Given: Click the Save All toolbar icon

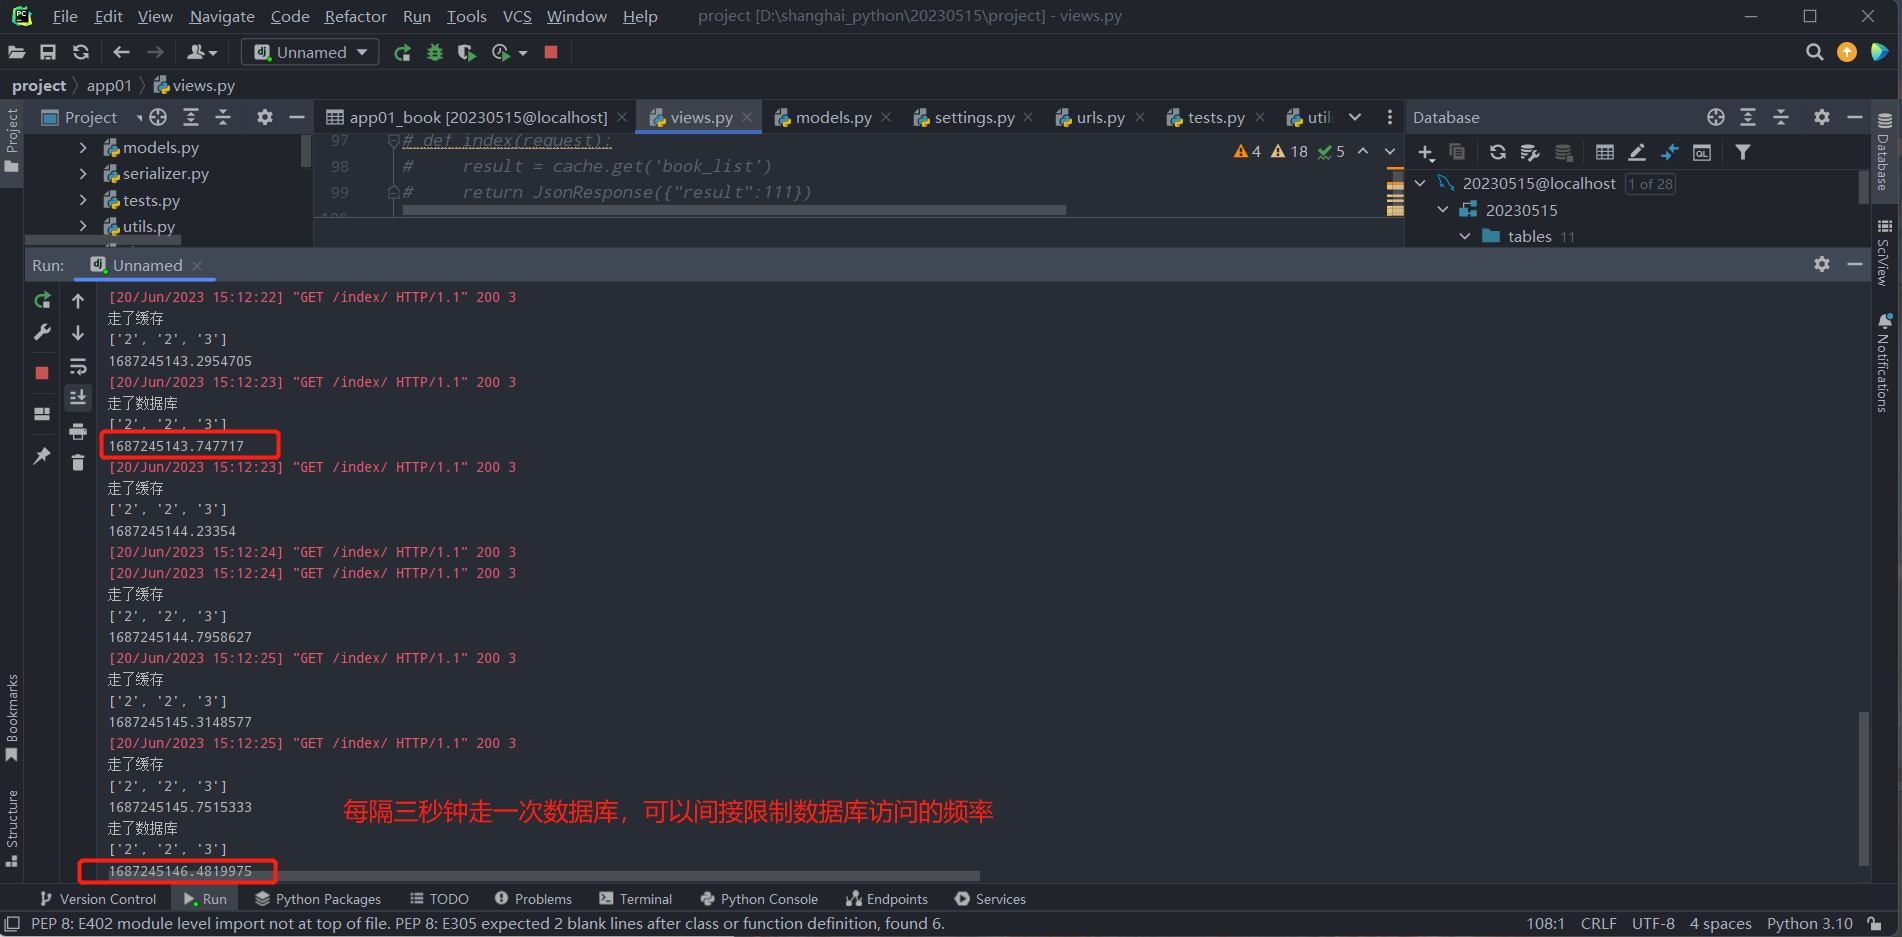Looking at the screenshot, I should click(48, 52).
